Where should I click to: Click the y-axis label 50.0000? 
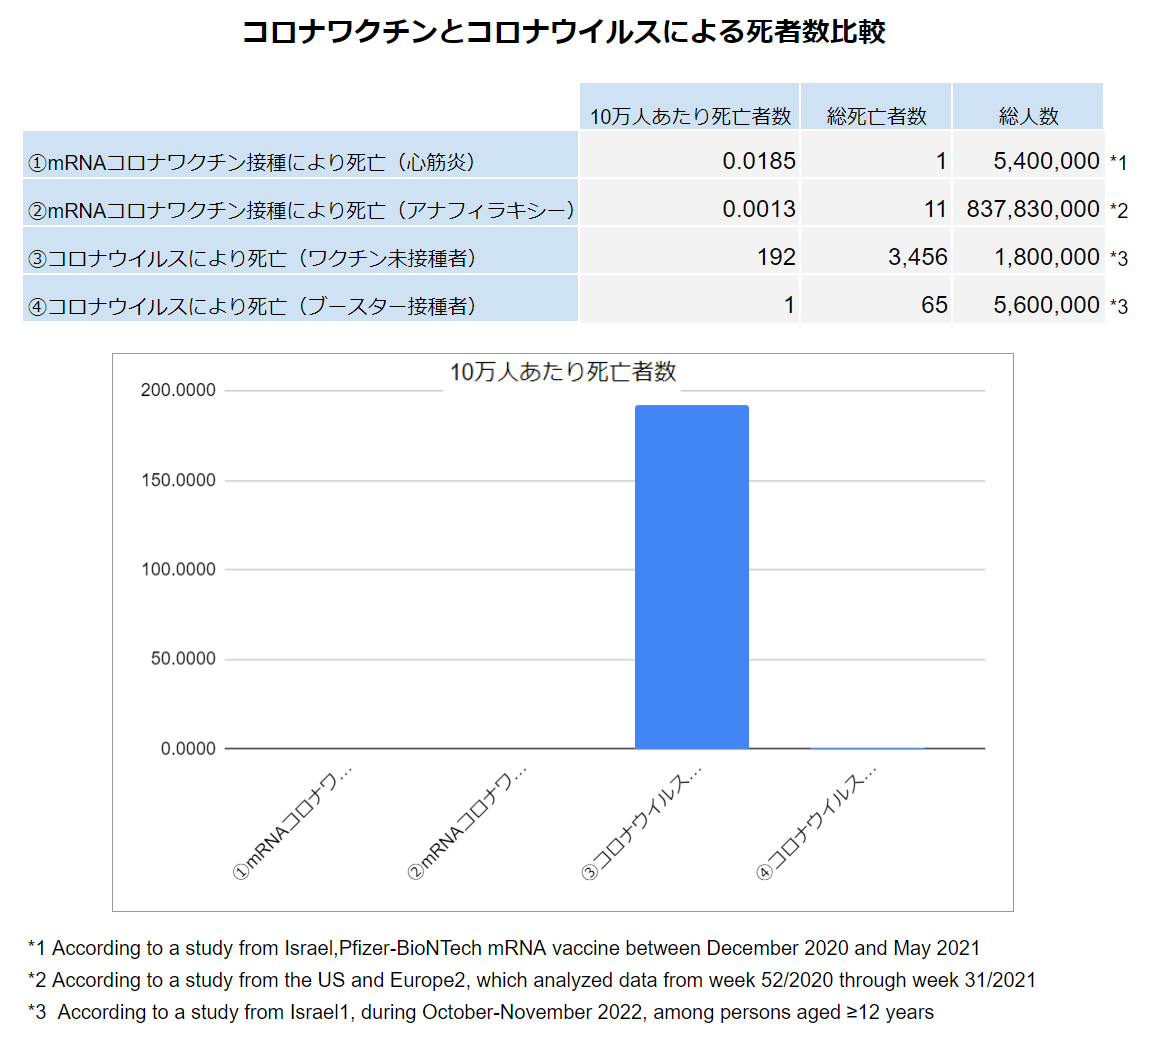pyautogui.click(x=183, y=659)
